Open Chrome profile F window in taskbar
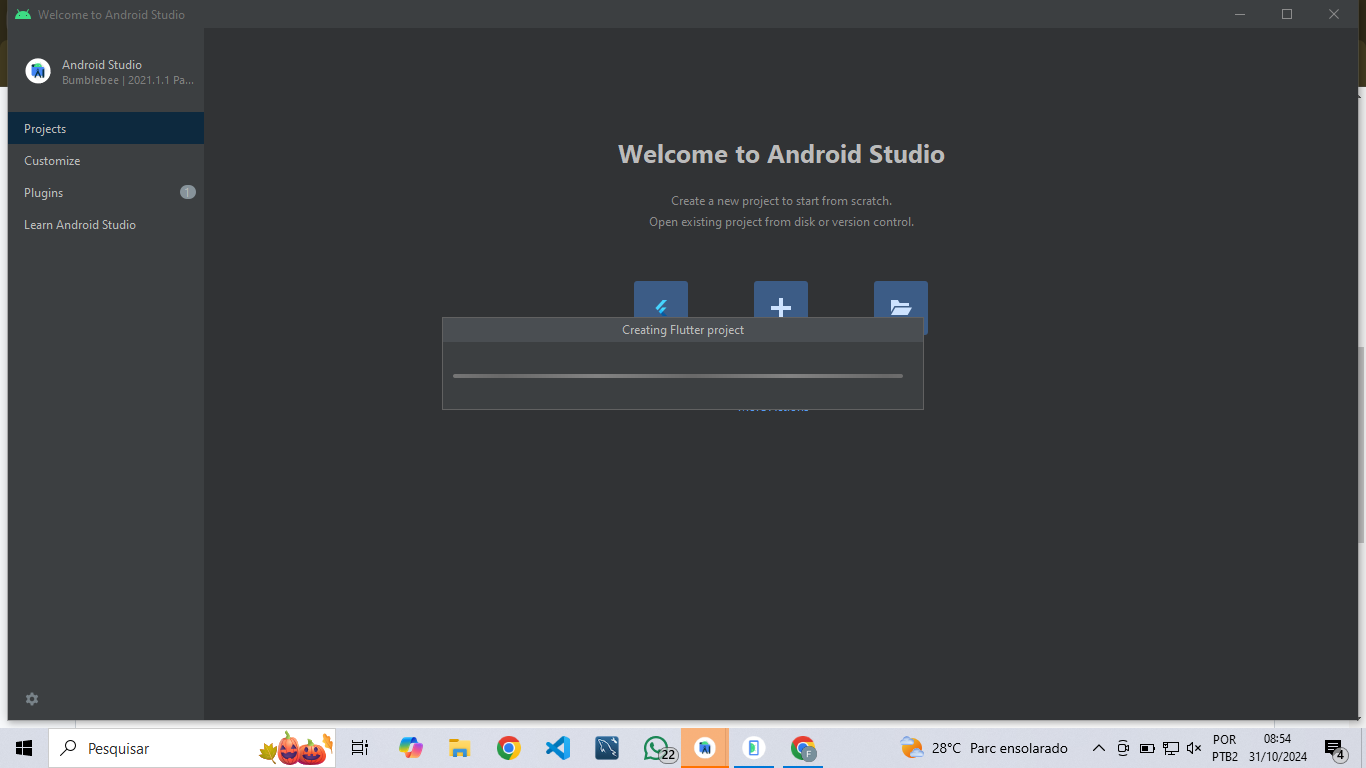Screen dimensions: 1366x768 coord(803,748)
